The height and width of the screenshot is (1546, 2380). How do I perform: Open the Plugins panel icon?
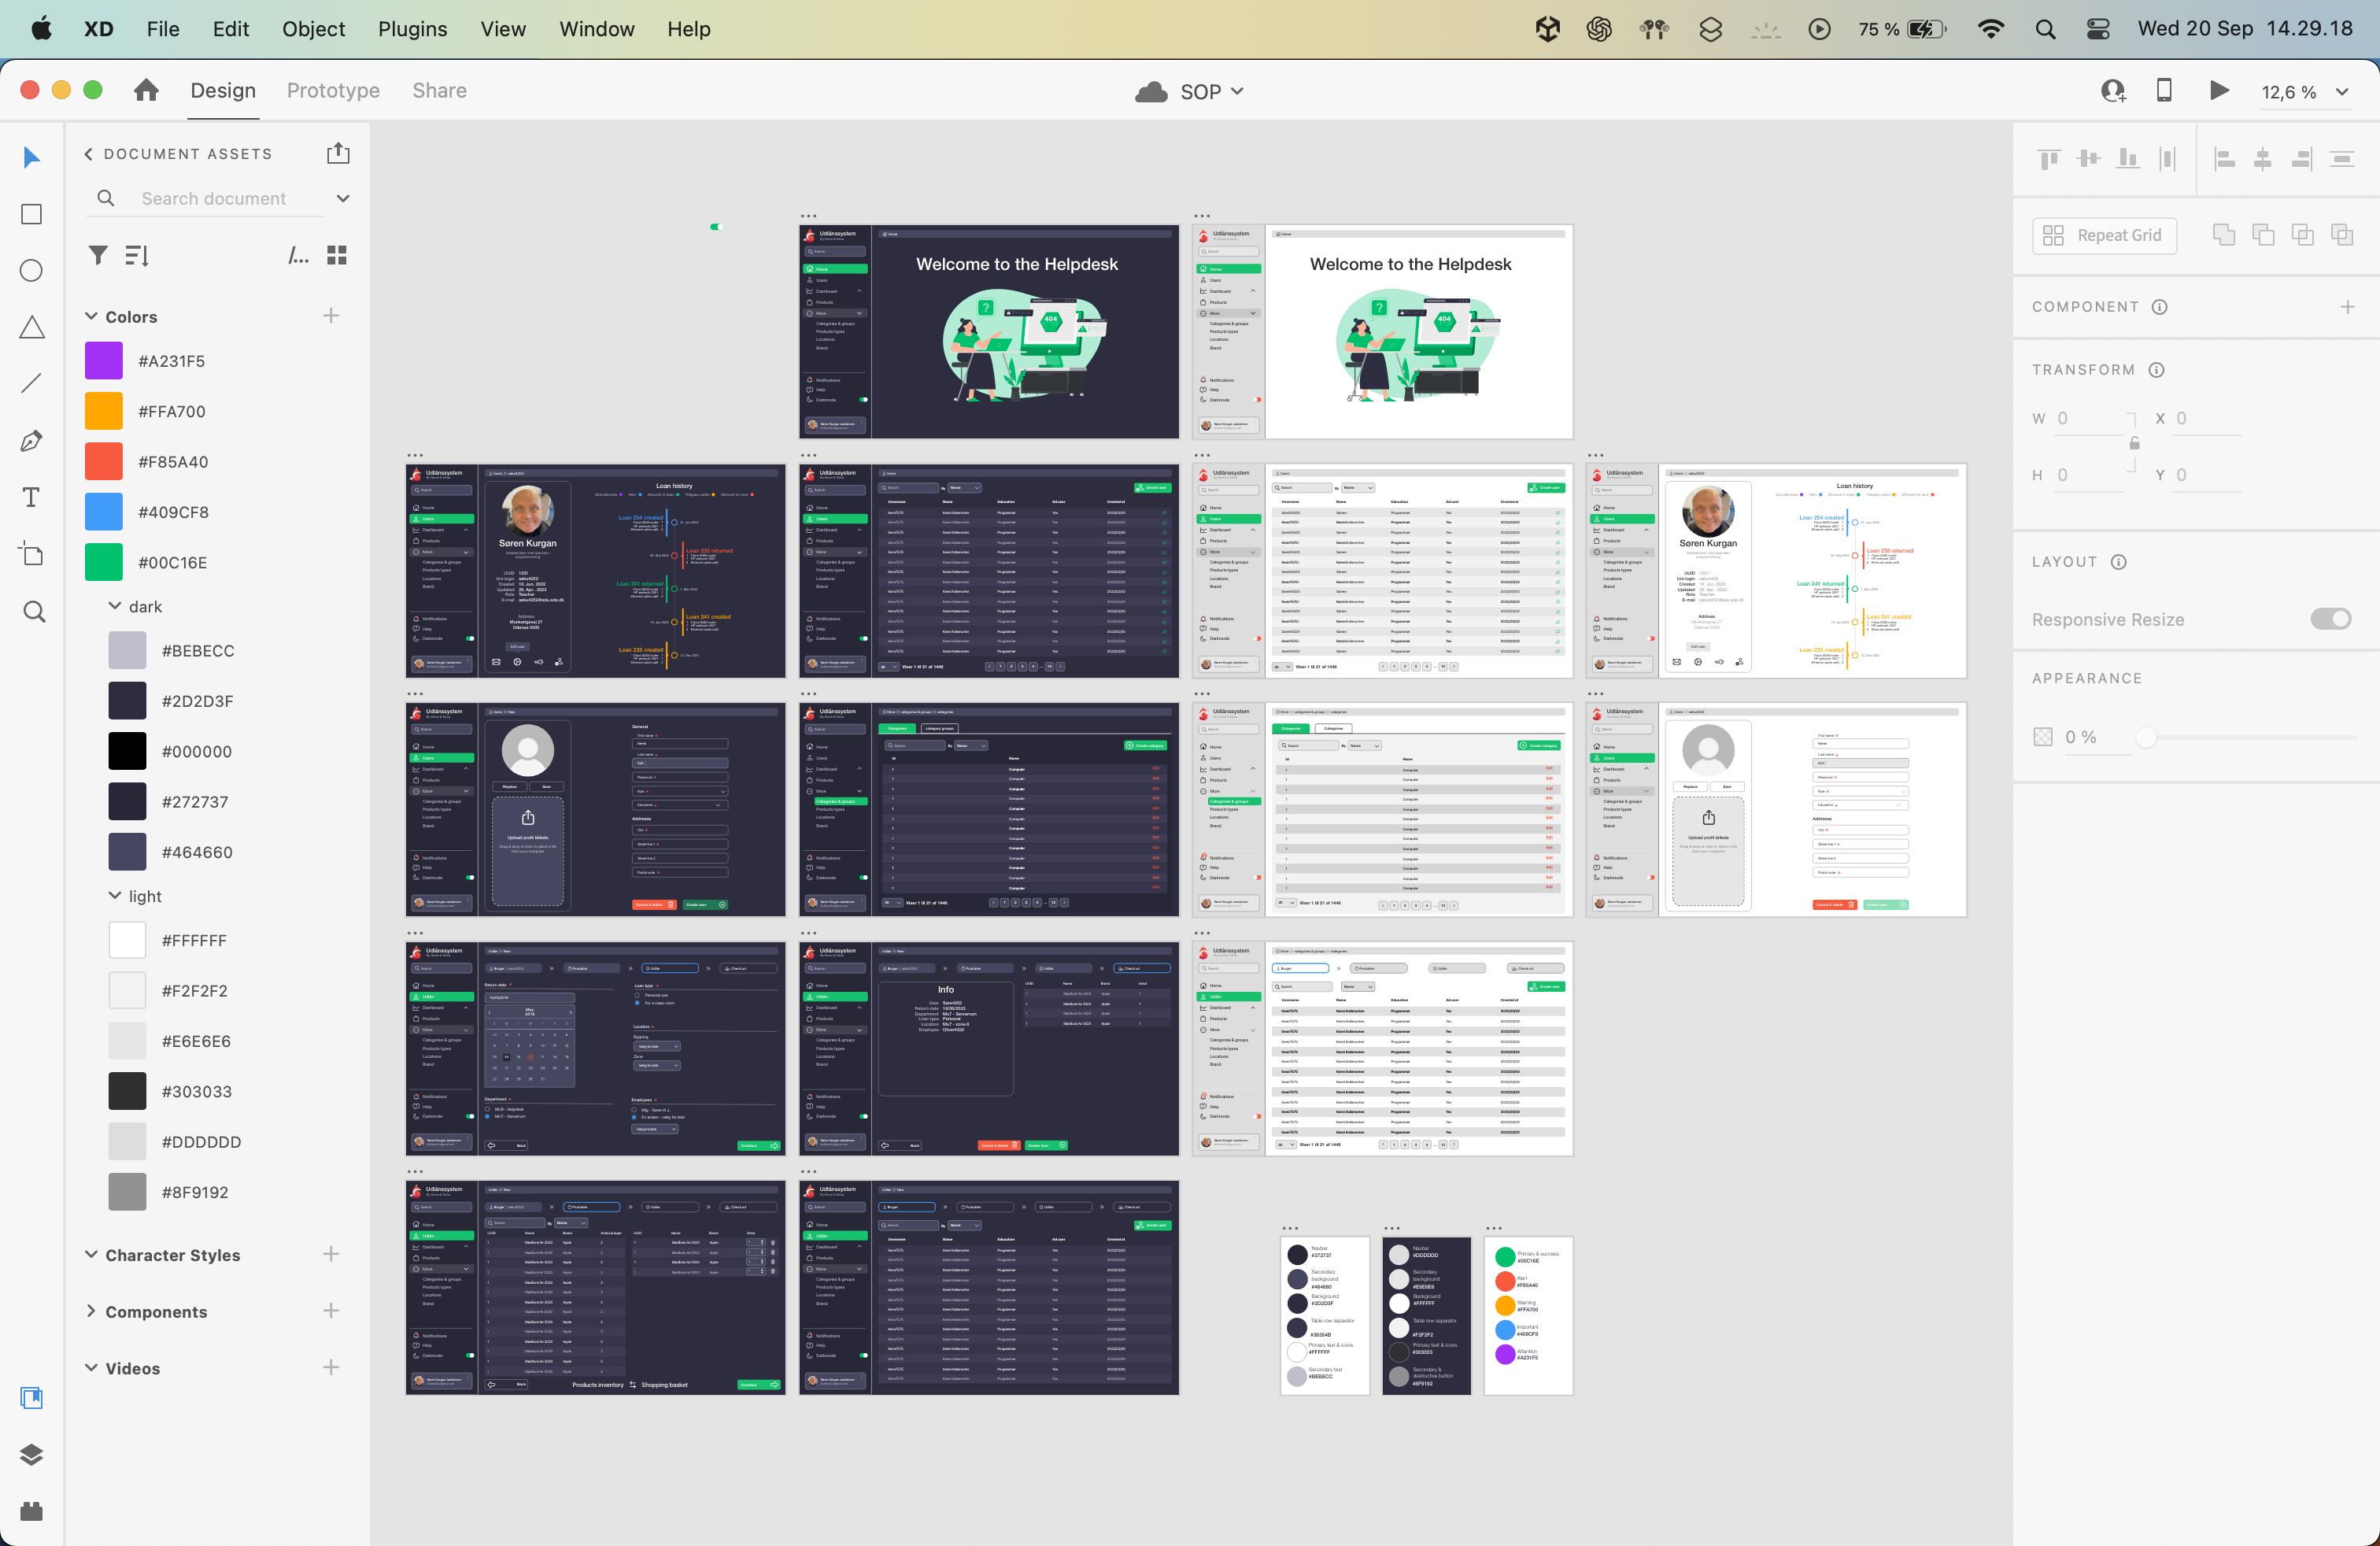32,1511
